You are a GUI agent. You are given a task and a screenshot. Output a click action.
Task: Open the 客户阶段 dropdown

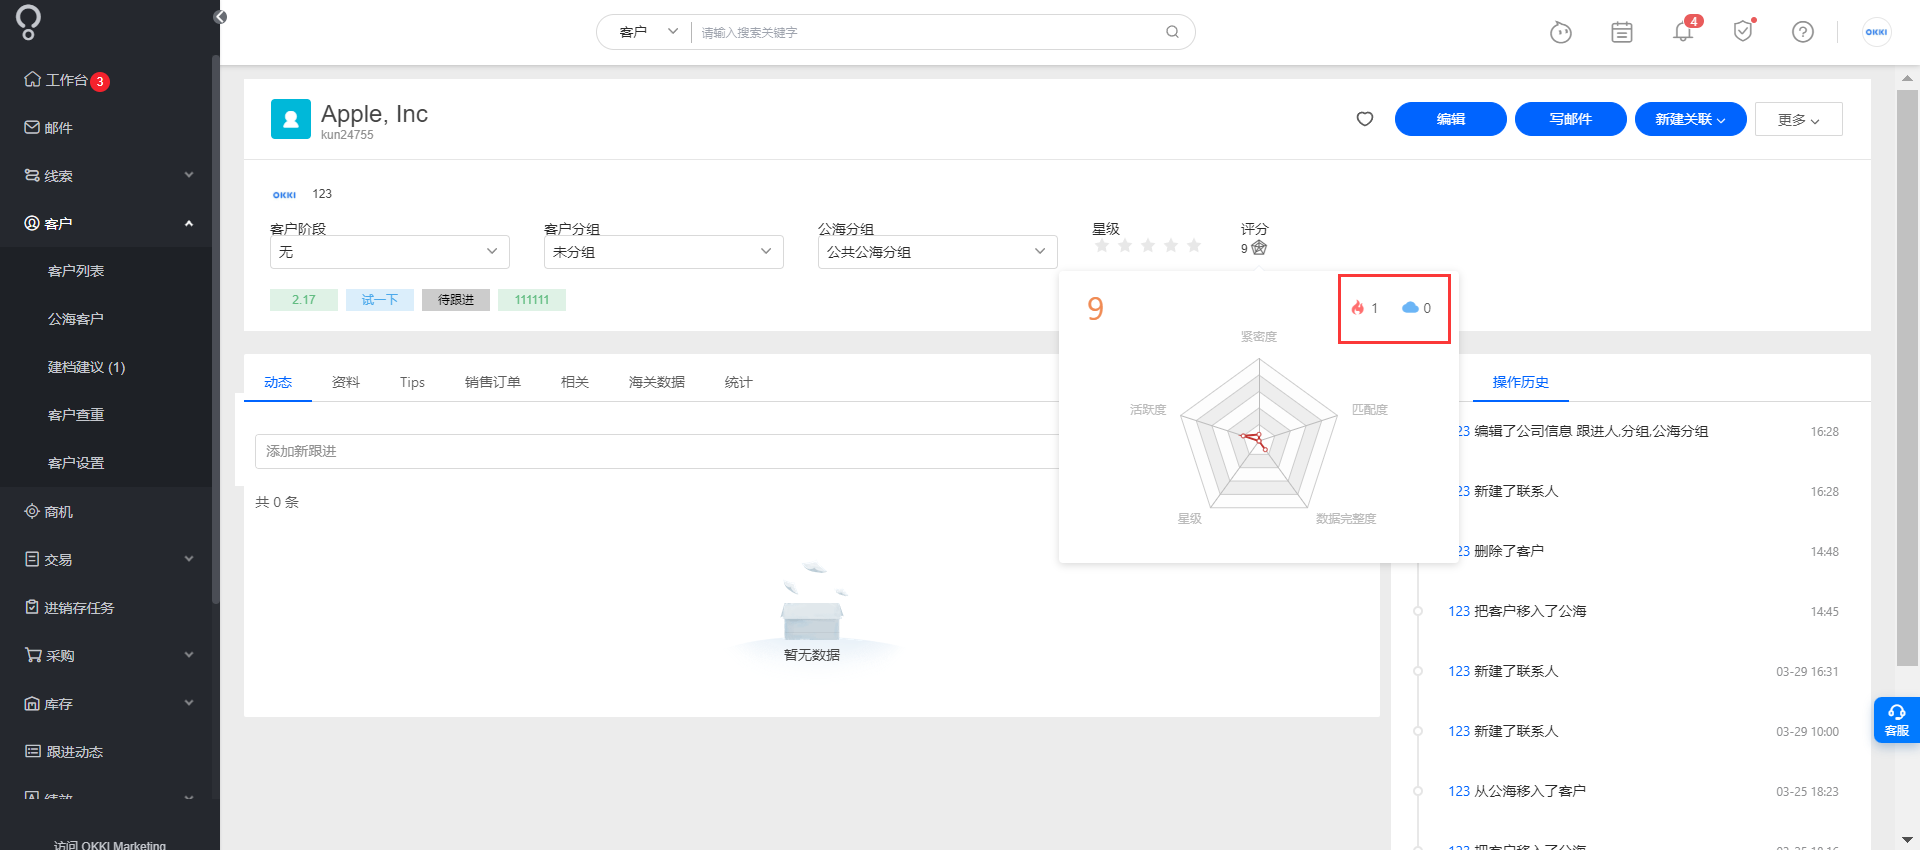point(390,252)
